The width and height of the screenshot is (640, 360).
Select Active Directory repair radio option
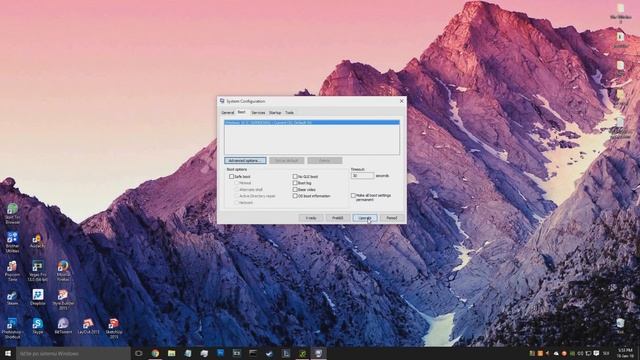coord(236,196)
